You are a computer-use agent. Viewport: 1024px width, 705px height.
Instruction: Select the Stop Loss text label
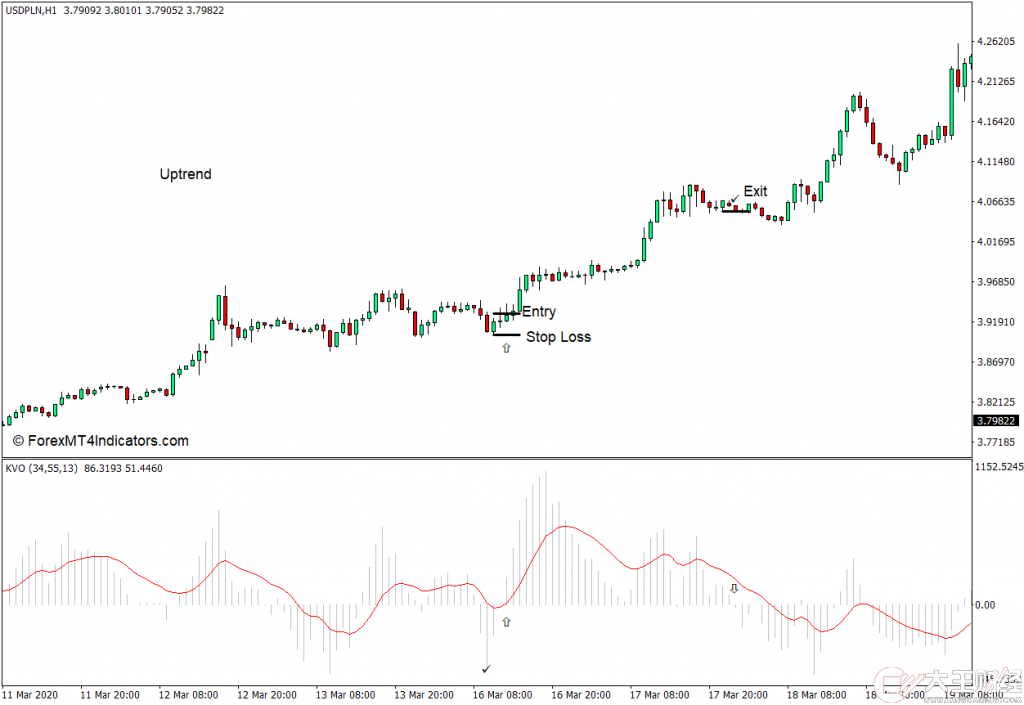(558, 337)
